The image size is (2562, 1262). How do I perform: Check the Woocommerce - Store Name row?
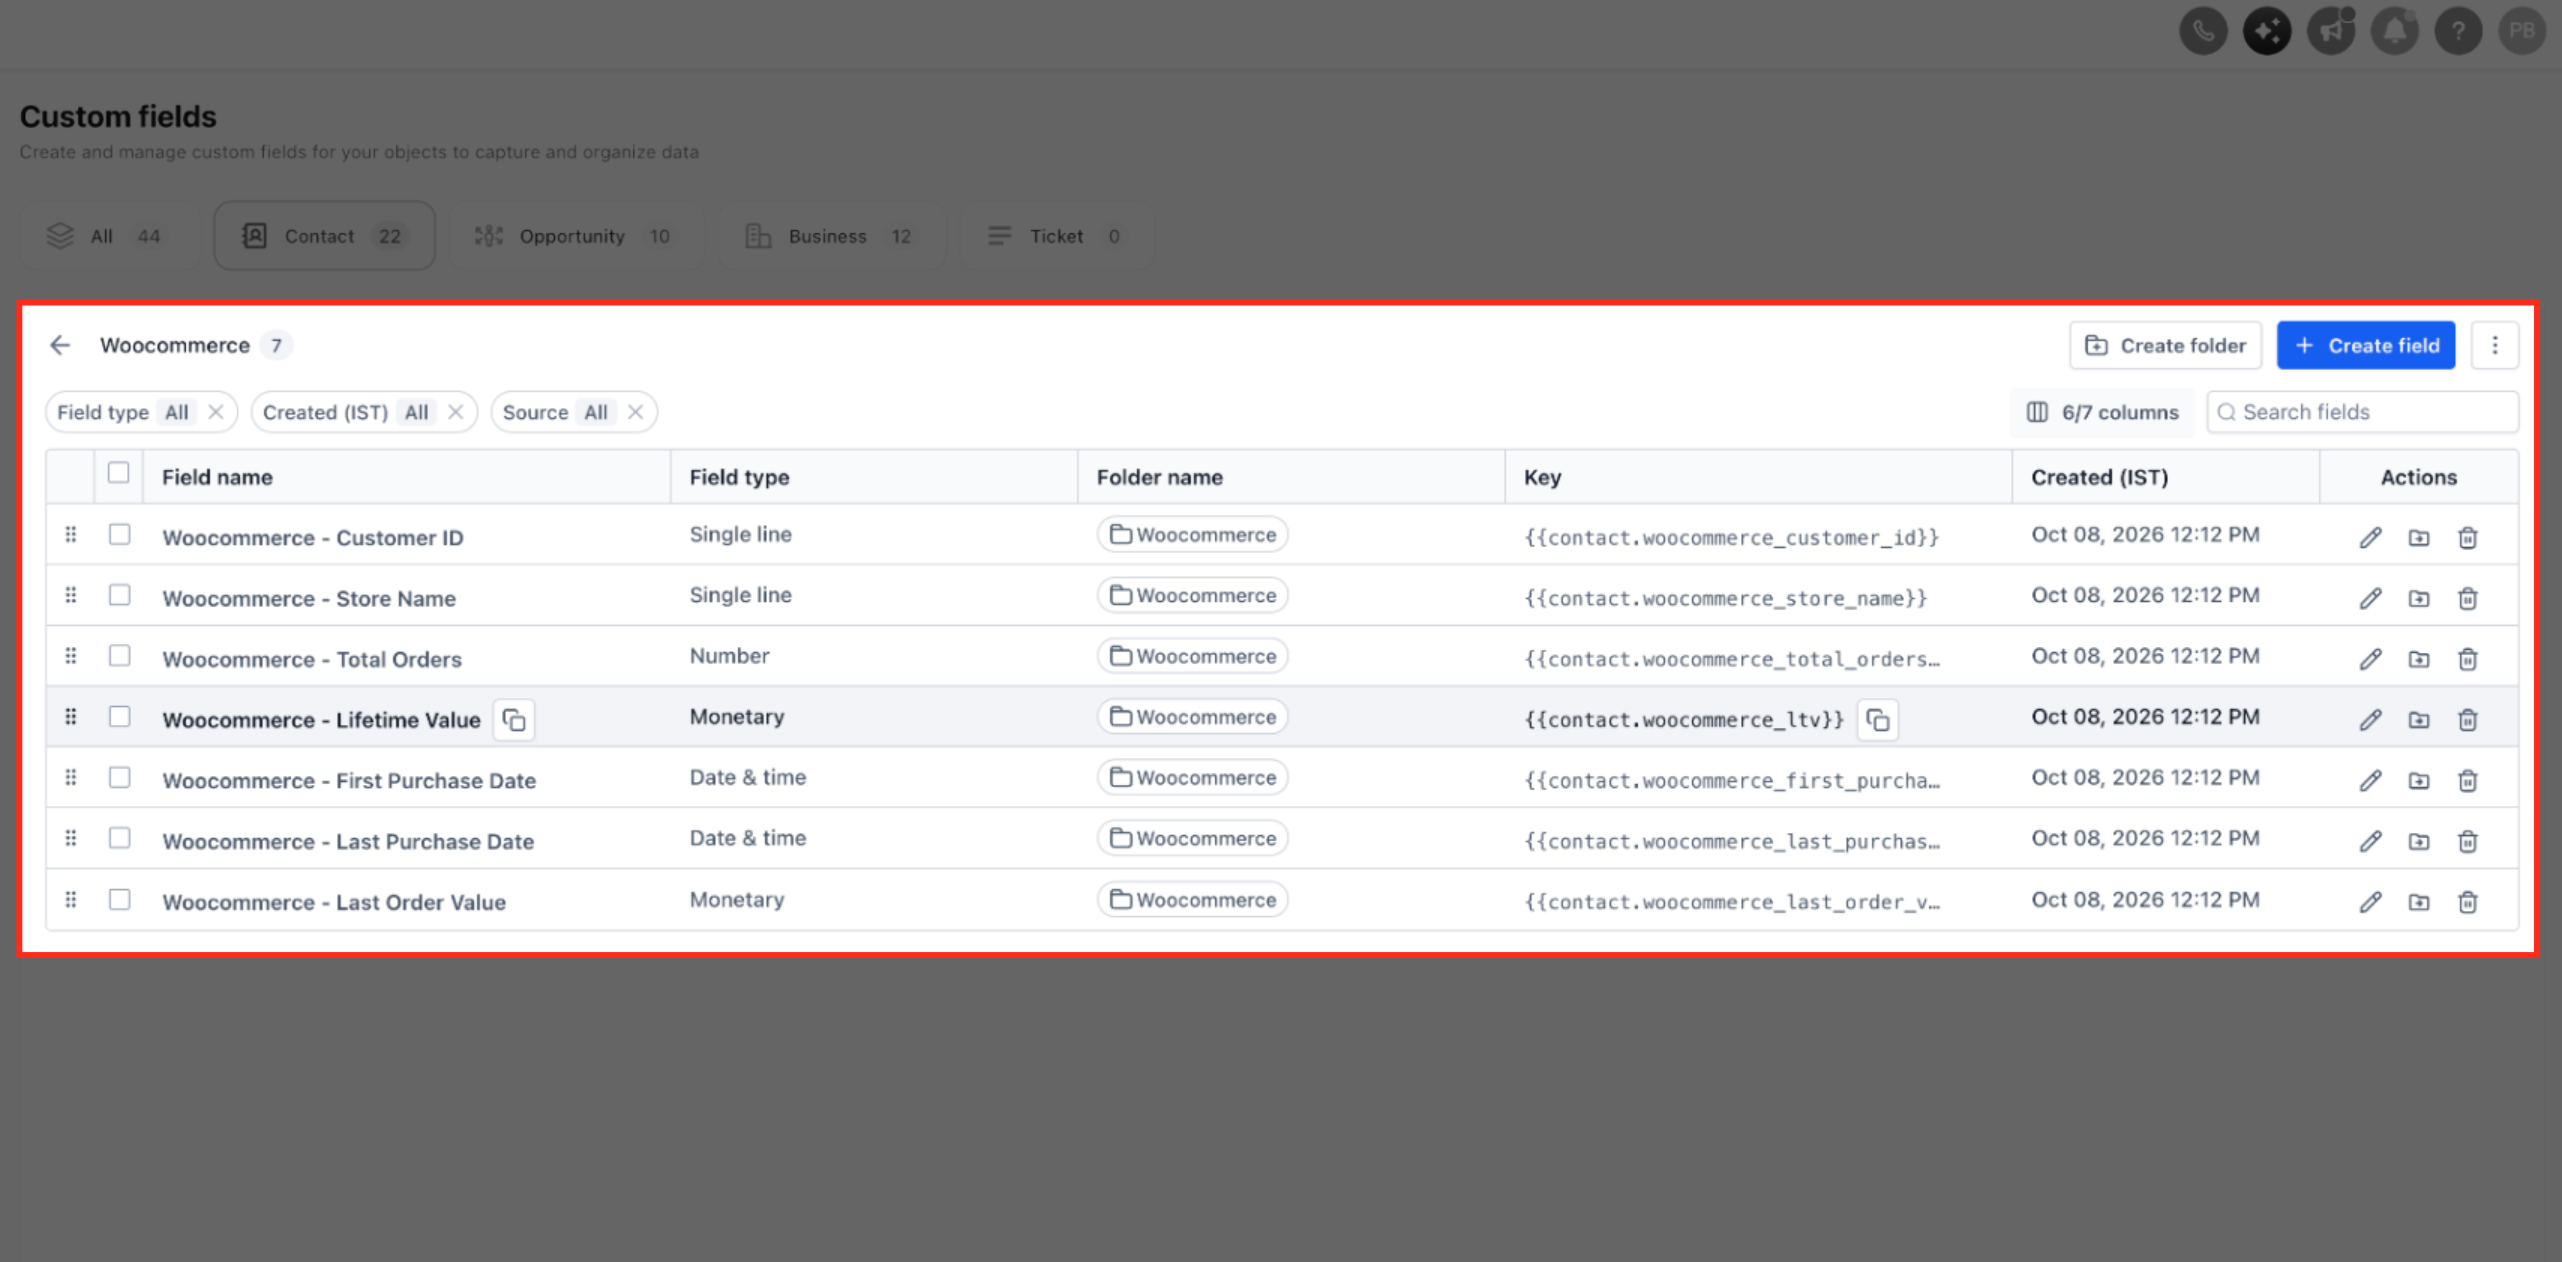(x=120, y=595)
